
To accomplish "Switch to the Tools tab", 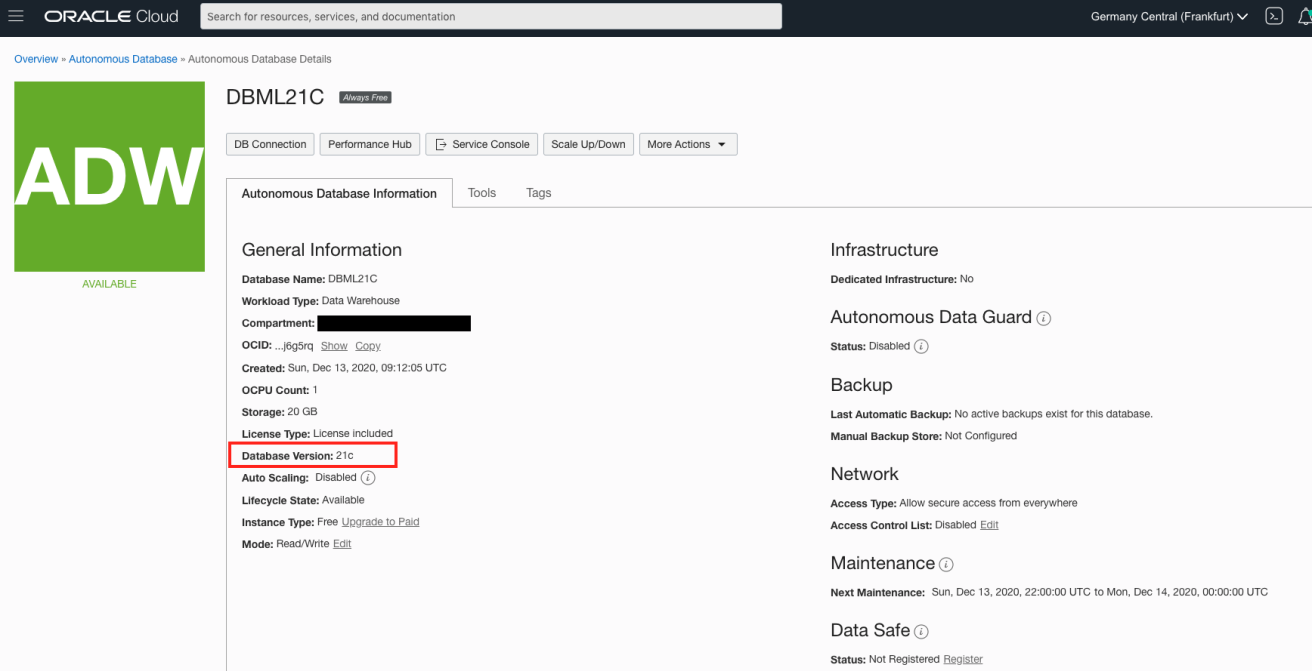I will click(482, 192).
